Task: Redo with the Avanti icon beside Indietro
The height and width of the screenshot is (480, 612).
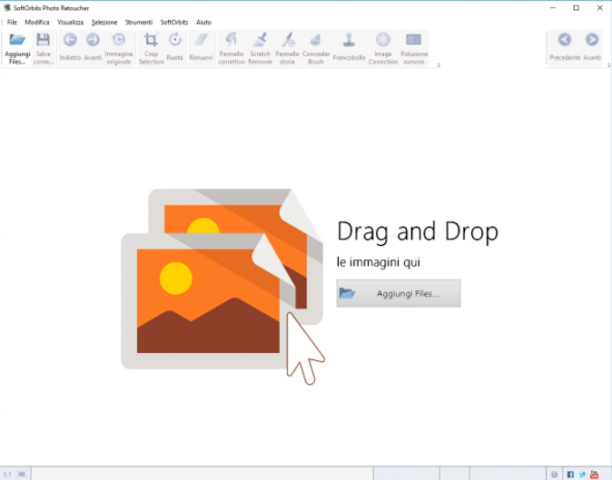Action: [x=93, y=40]
